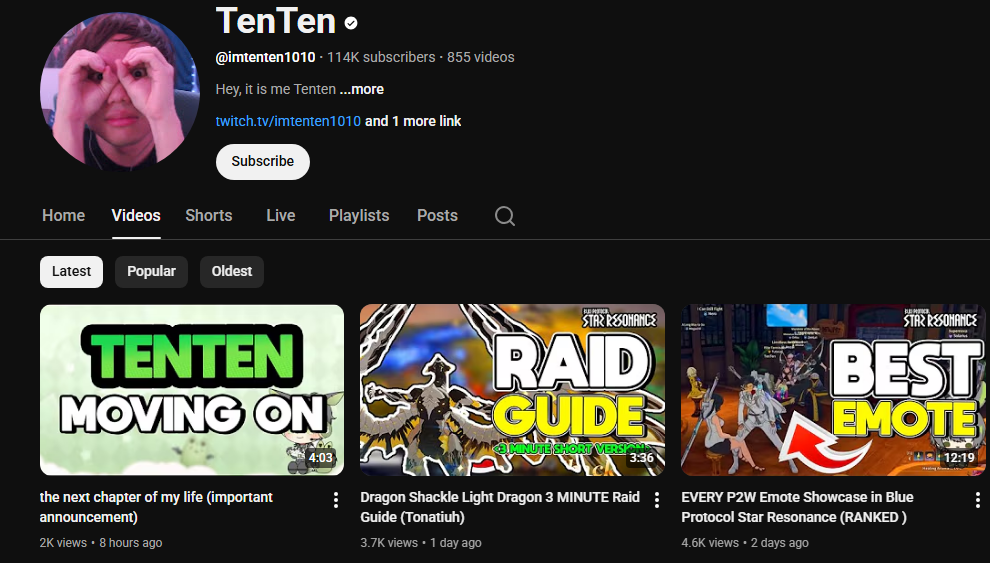Open the Playlists tab

[359, 216]
